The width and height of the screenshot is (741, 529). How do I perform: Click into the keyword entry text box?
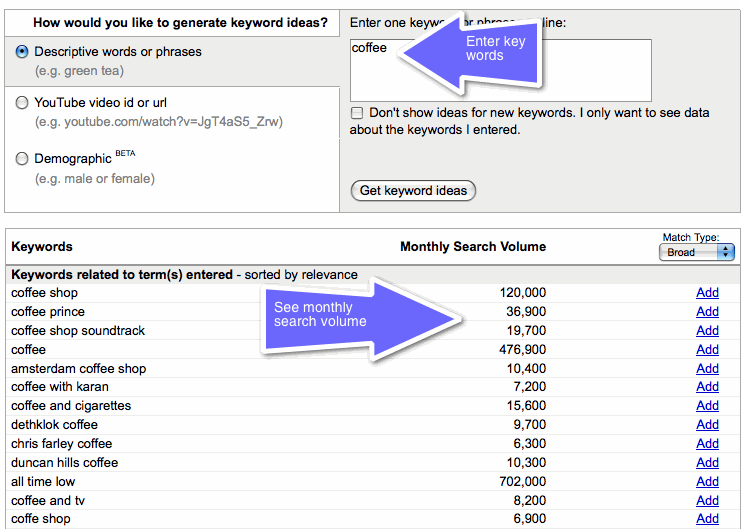[x=500, y=70]
